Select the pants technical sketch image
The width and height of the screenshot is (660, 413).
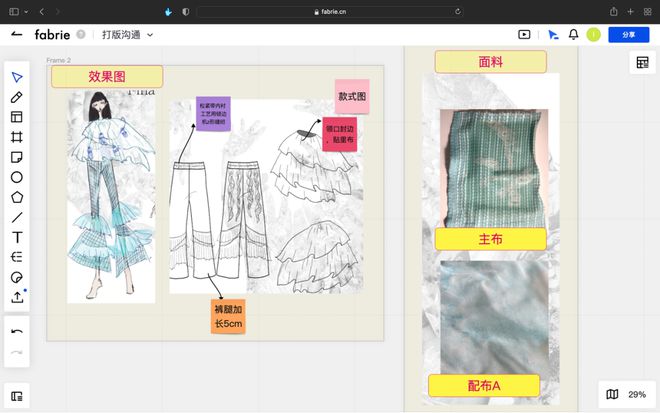(x=266, y=196)
